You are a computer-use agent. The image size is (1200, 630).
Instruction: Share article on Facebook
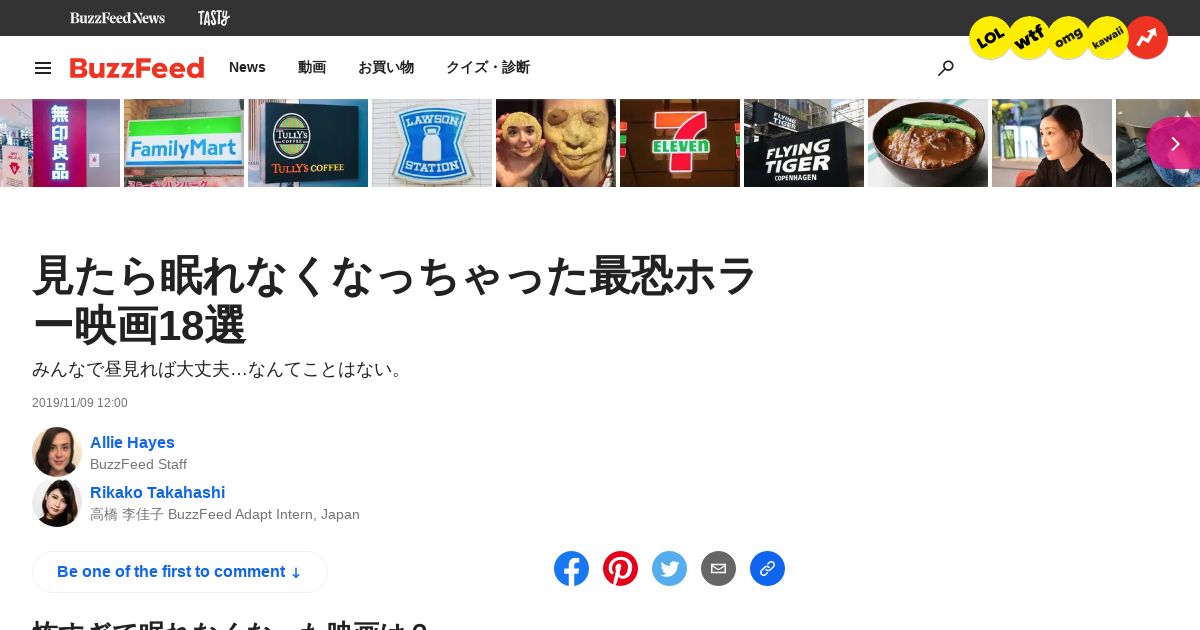pos(571,569)
